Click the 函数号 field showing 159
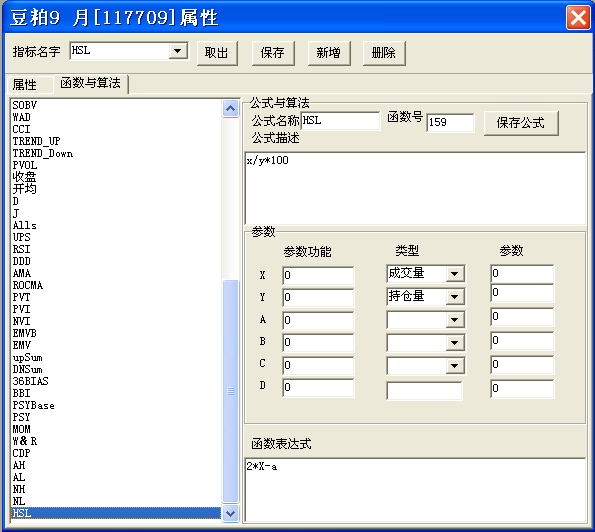Viewport: 595px width, 532px height. click(x=450, y=123)
